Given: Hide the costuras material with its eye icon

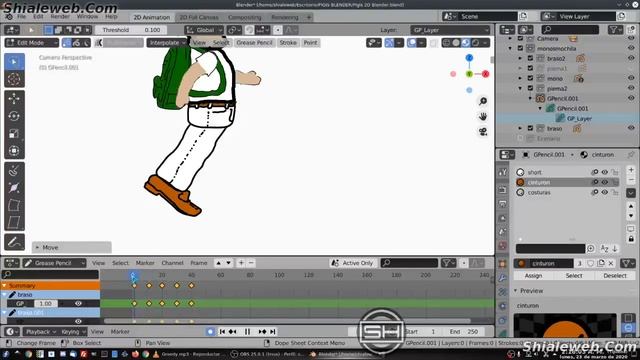Looking at the screenshot, I should 604,192.
